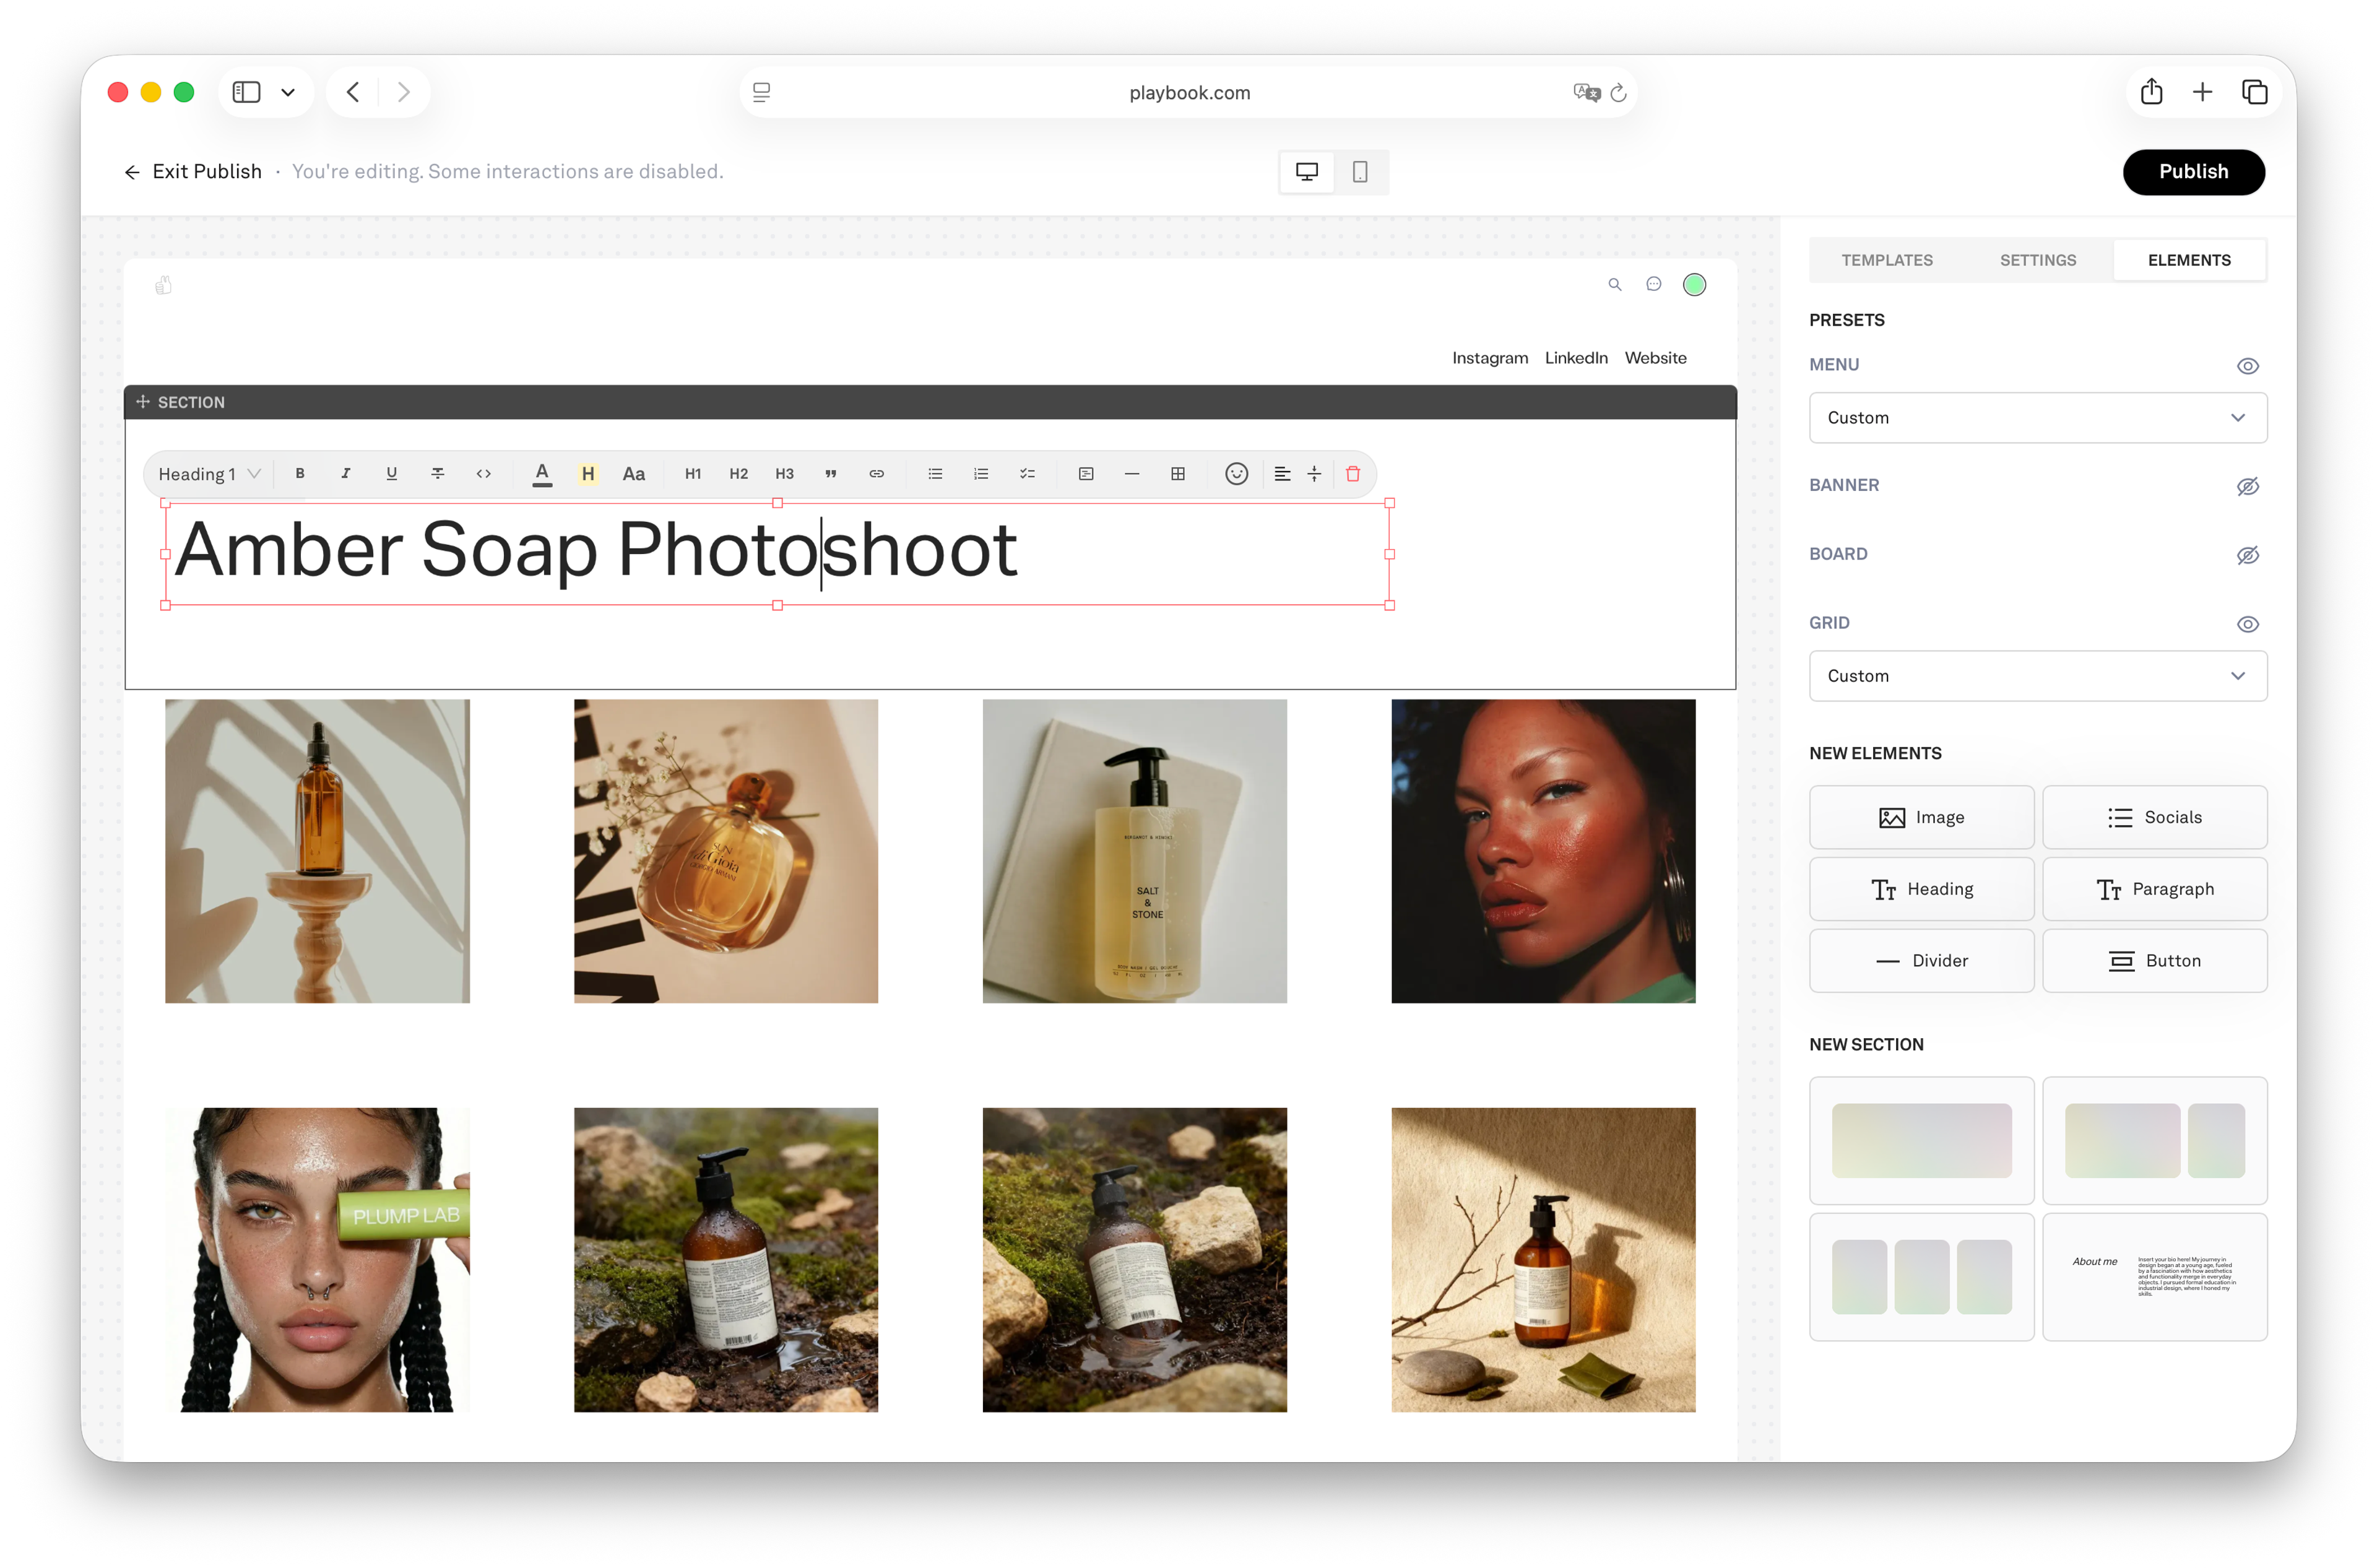This screenshot has height=1568, width=2377.
Task: Reload the playbook.com page
Action: coord(1618,93)
